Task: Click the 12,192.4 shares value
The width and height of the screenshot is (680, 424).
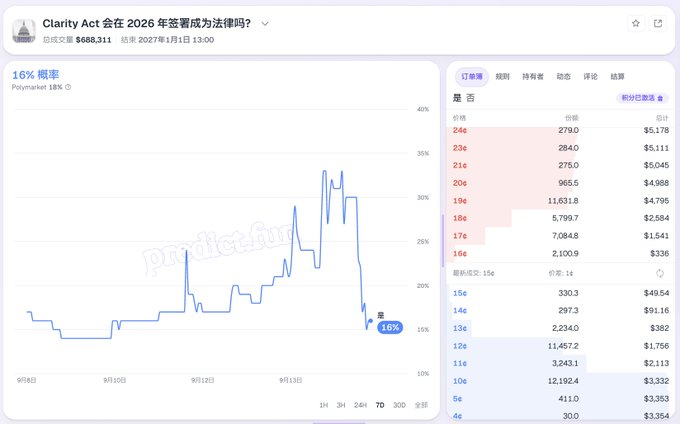Action: pos(563,381)
